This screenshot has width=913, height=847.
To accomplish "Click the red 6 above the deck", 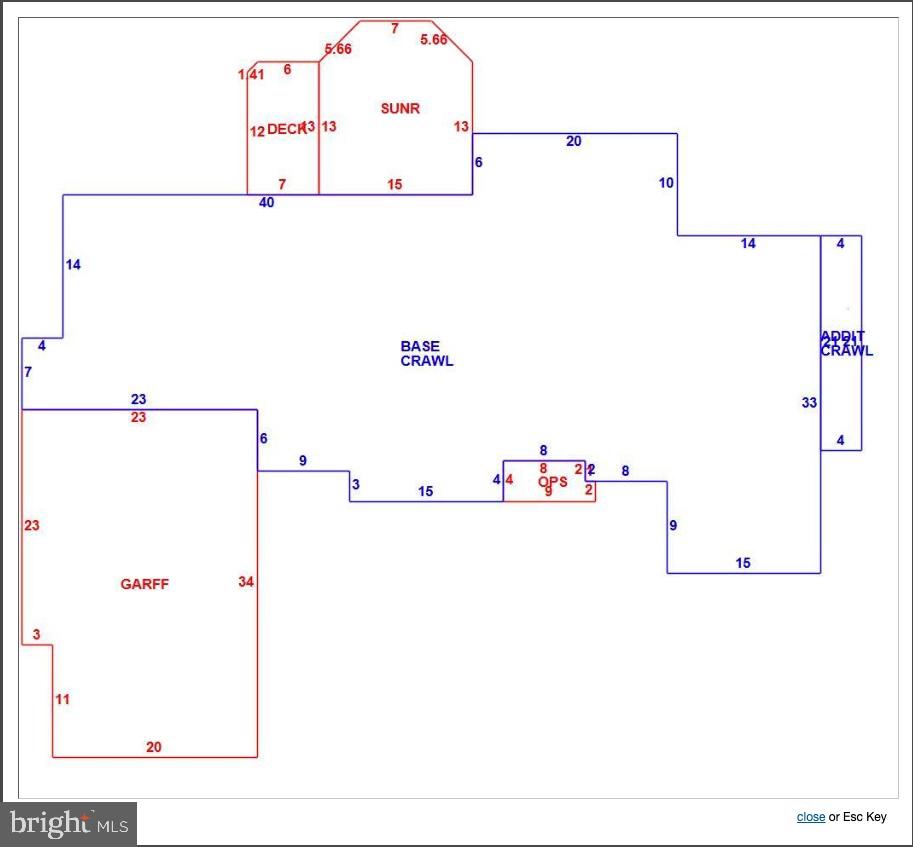I will coord(287,70).
